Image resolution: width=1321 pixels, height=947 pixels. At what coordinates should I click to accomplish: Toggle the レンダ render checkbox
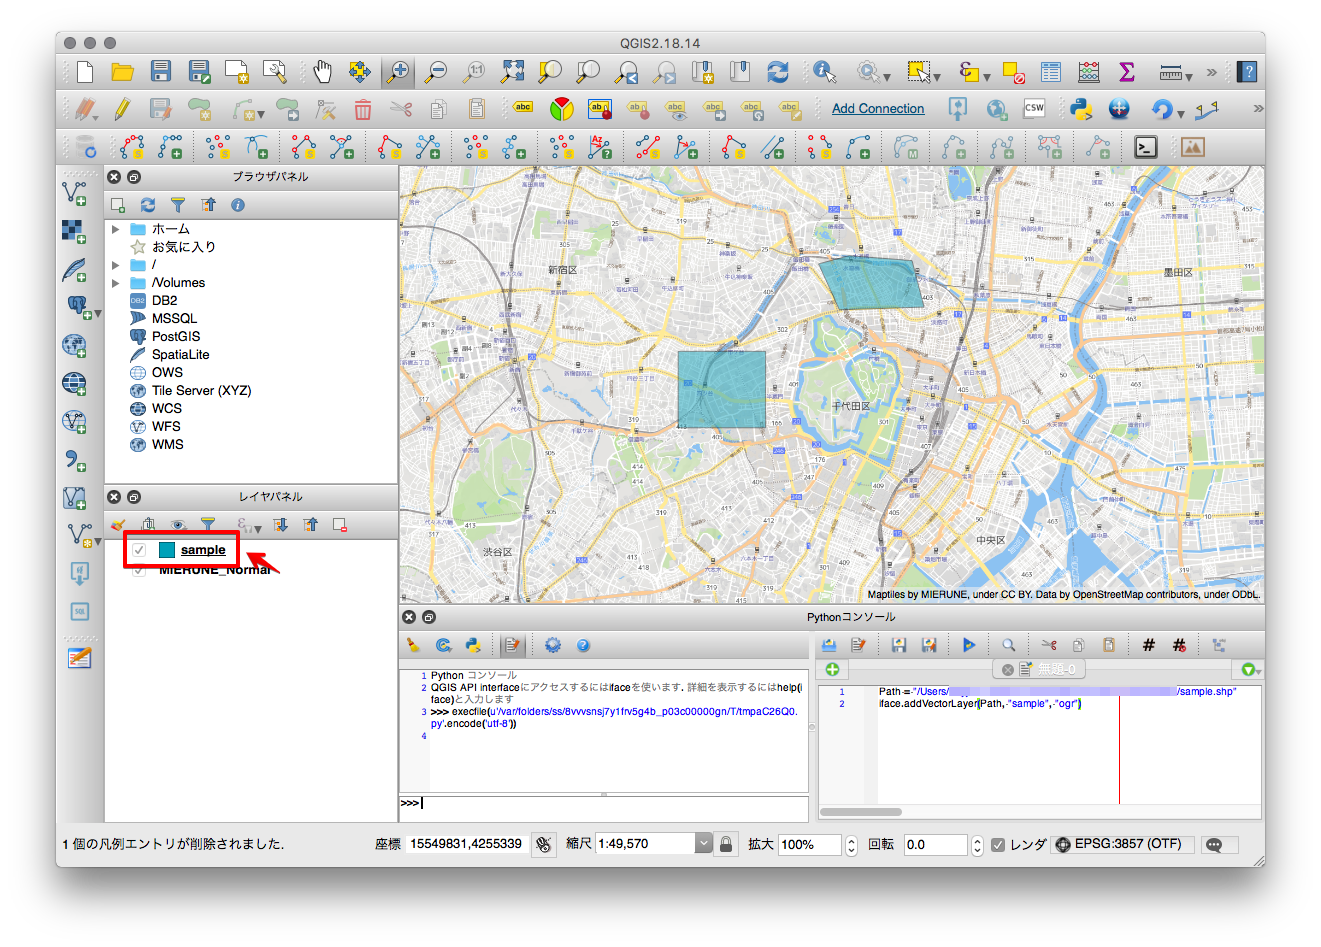point(998,844)
